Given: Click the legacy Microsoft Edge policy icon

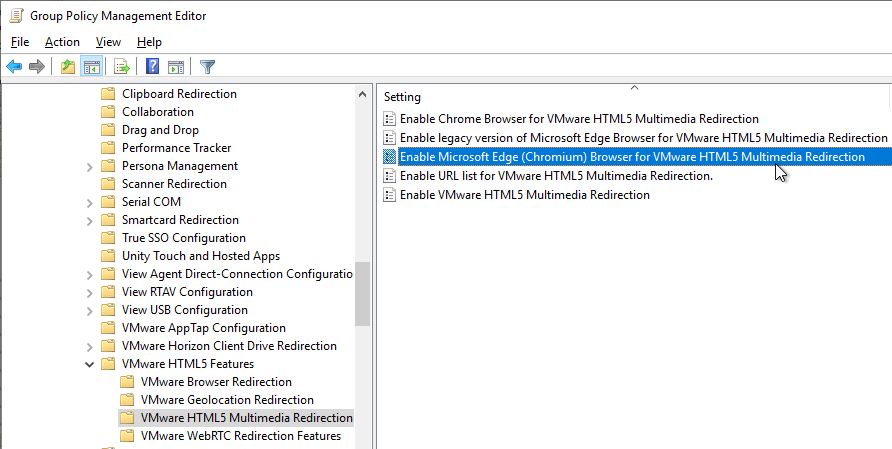Looking at the screenshot, I should tap(389, 138).
